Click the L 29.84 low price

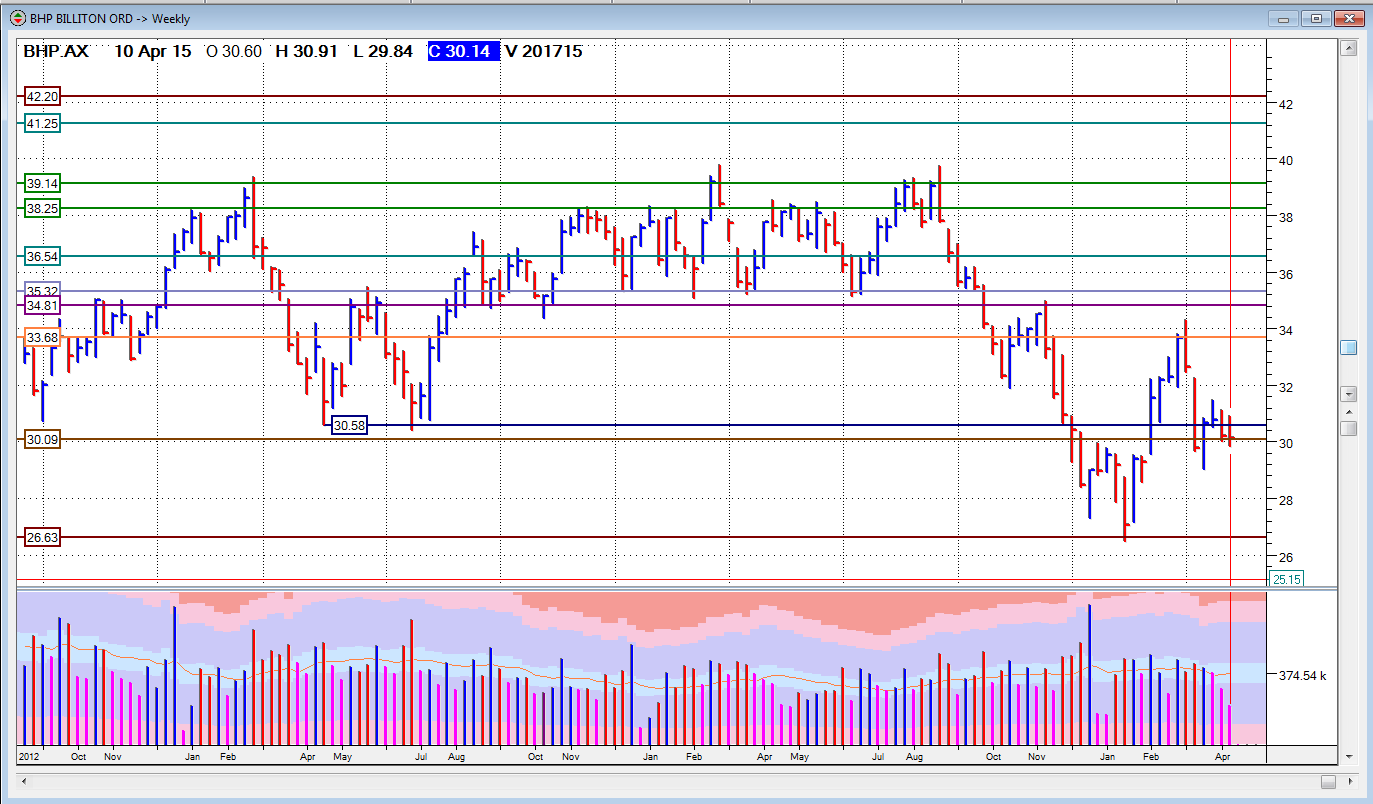384,51
